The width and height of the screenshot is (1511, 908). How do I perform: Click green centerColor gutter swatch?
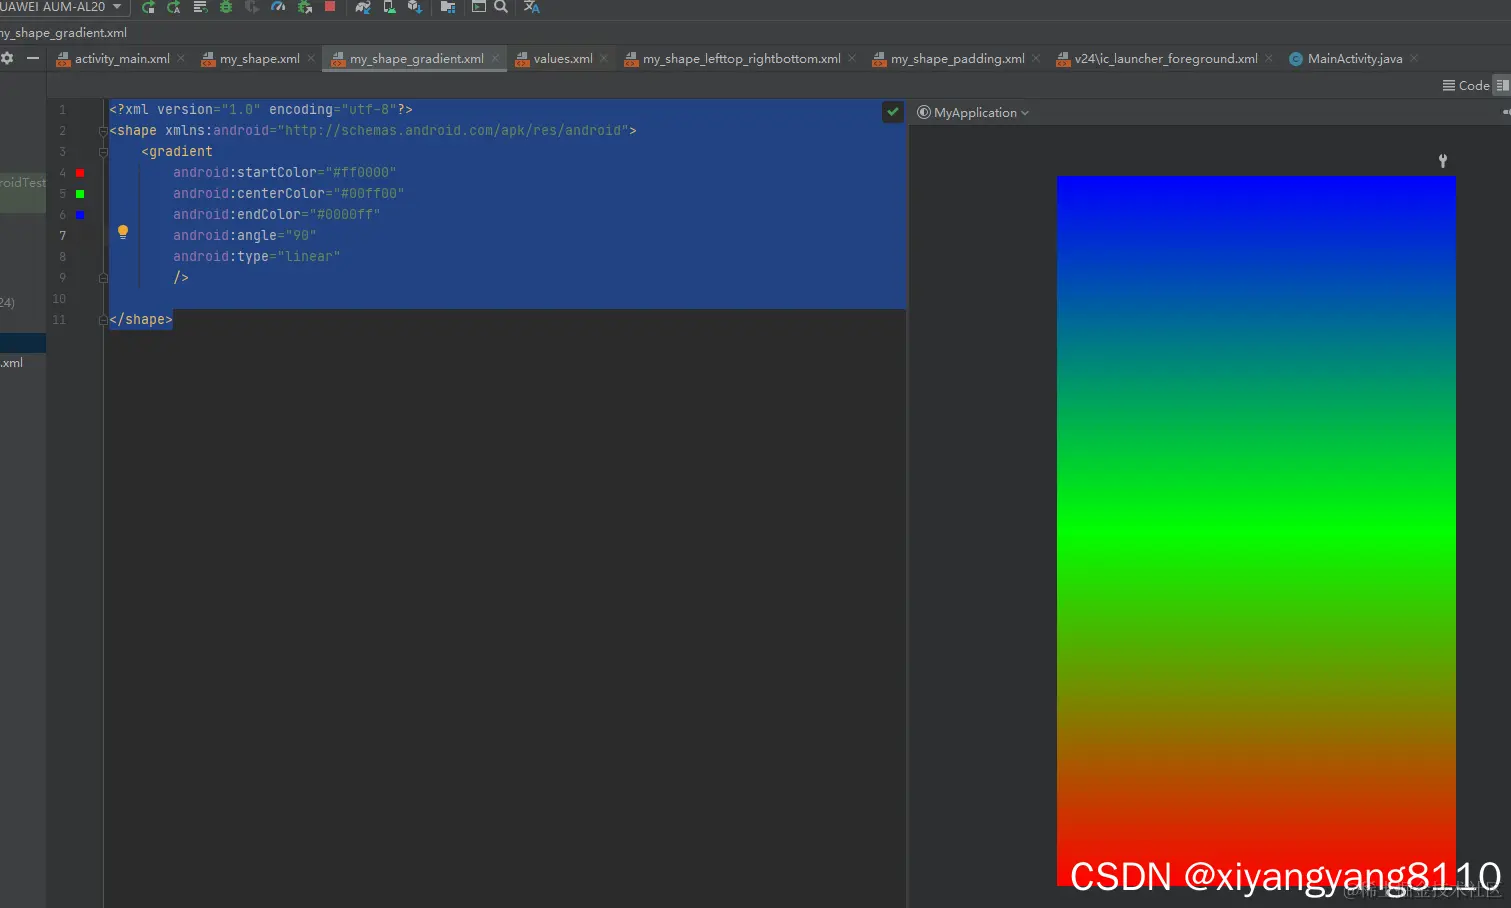point(80,194)
